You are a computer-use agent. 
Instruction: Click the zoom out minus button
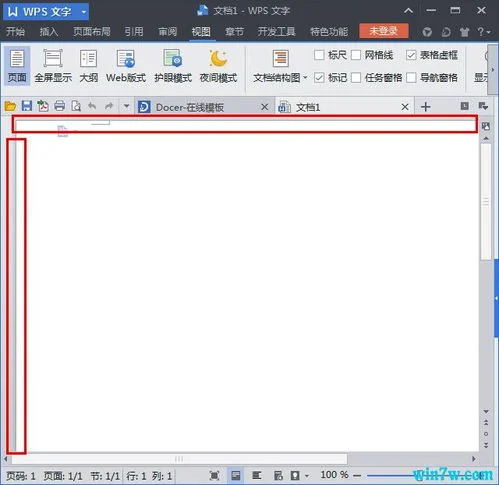coord(357,475)
